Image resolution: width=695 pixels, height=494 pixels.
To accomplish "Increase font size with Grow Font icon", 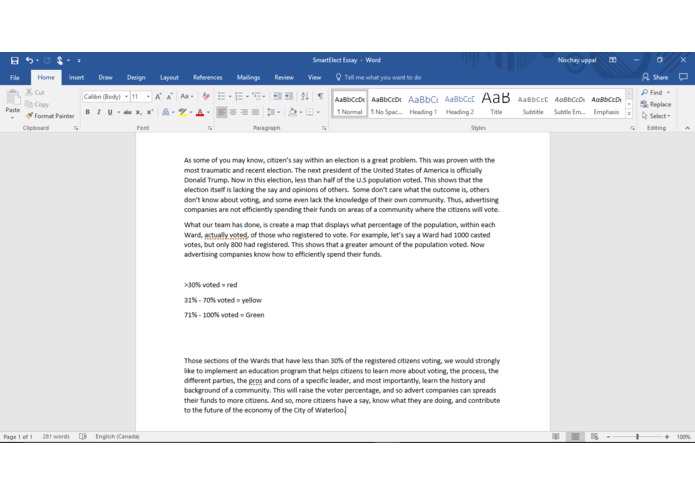I will (x=158, y=97).
